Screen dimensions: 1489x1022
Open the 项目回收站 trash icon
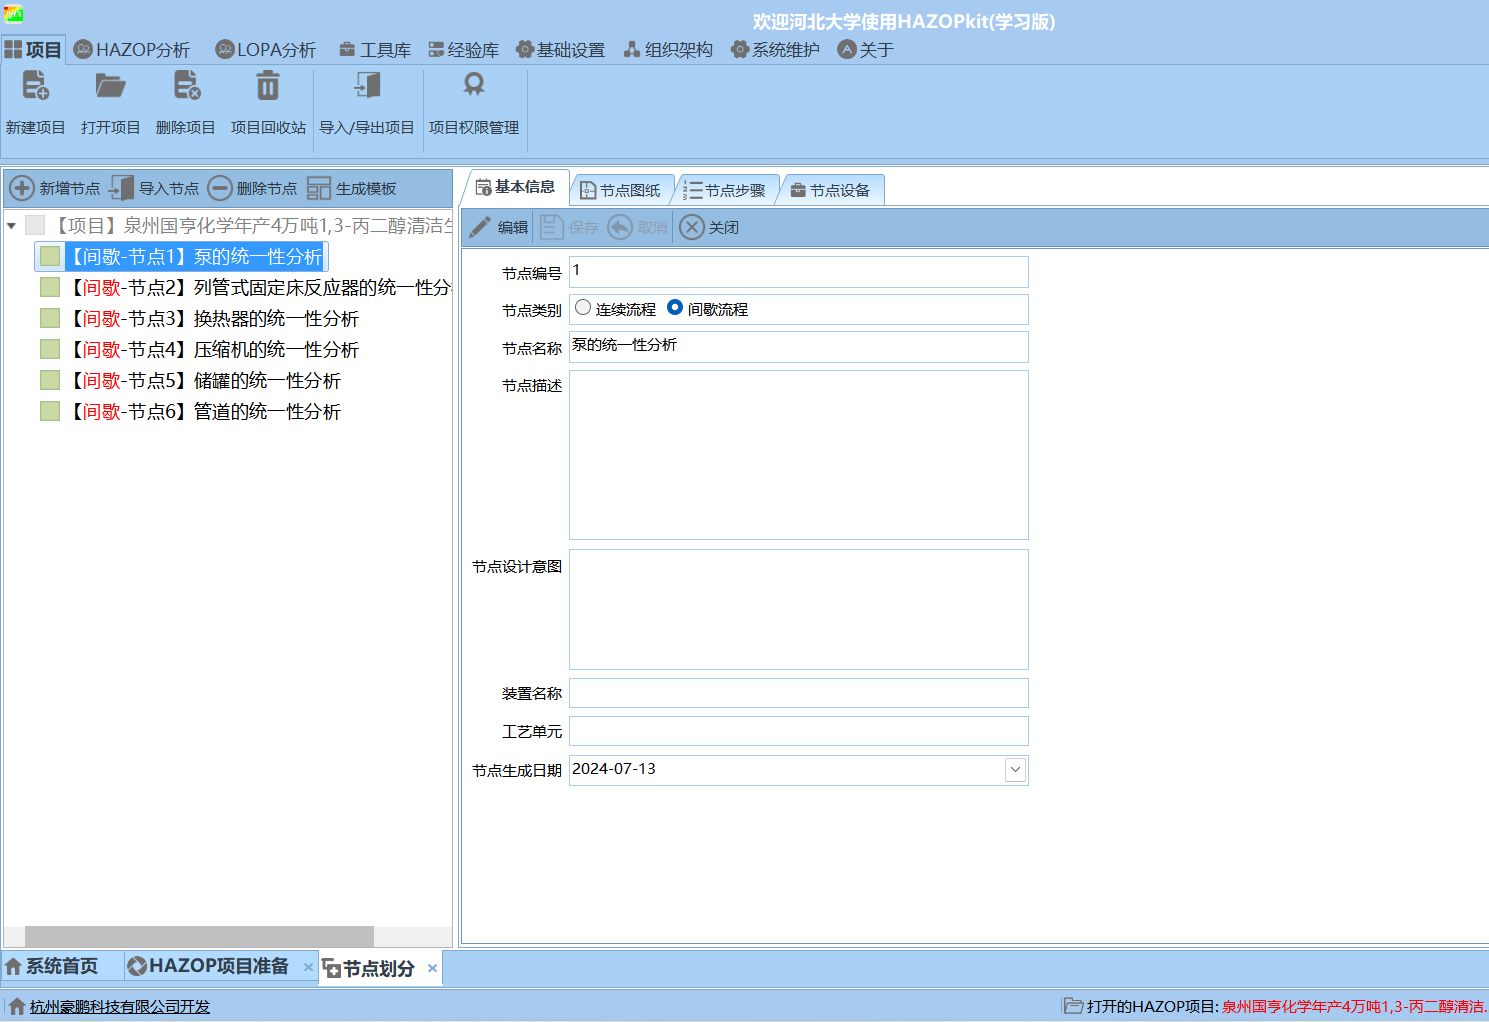(268, 86)
